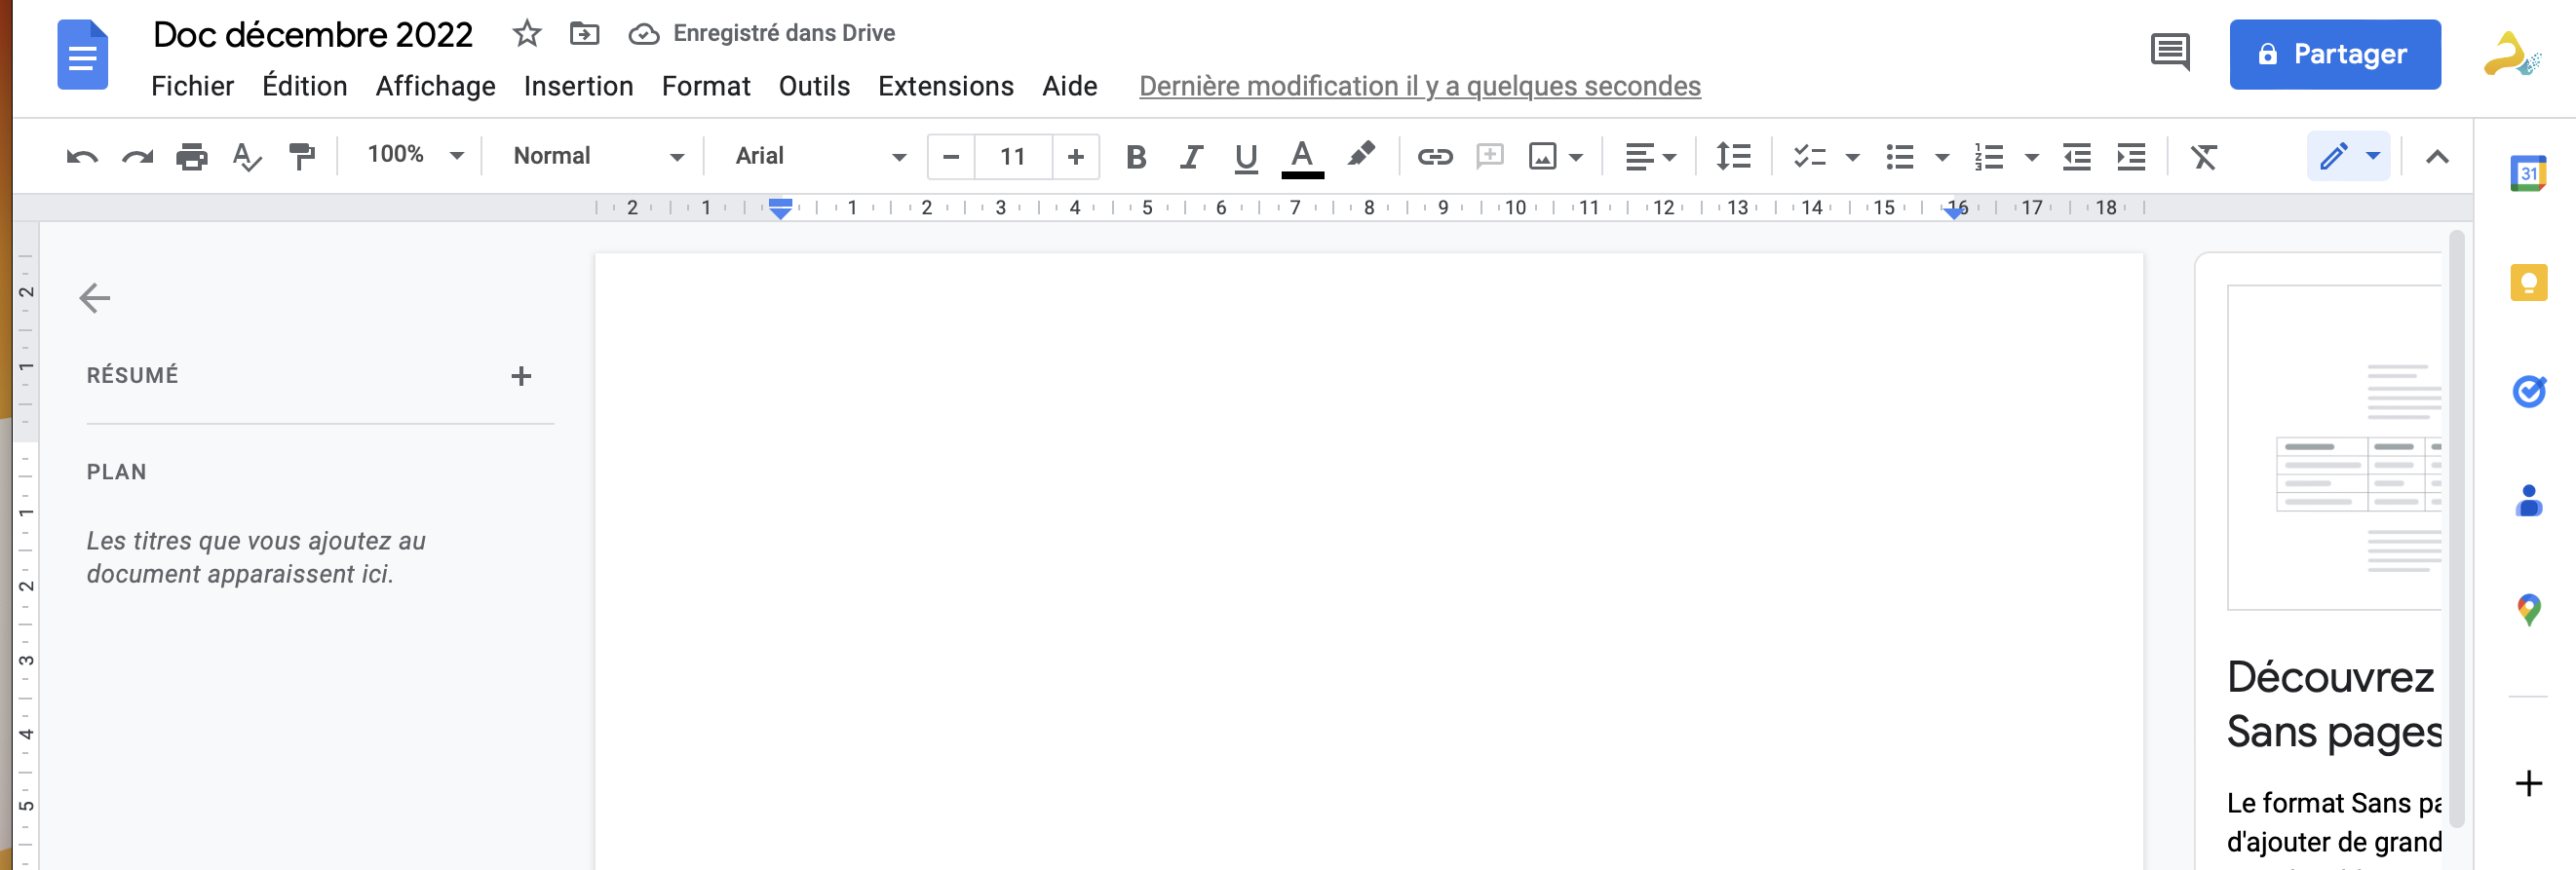Screen dimensions: 2576x870
Task: Open the Outils menu
Action: [814, 86]
